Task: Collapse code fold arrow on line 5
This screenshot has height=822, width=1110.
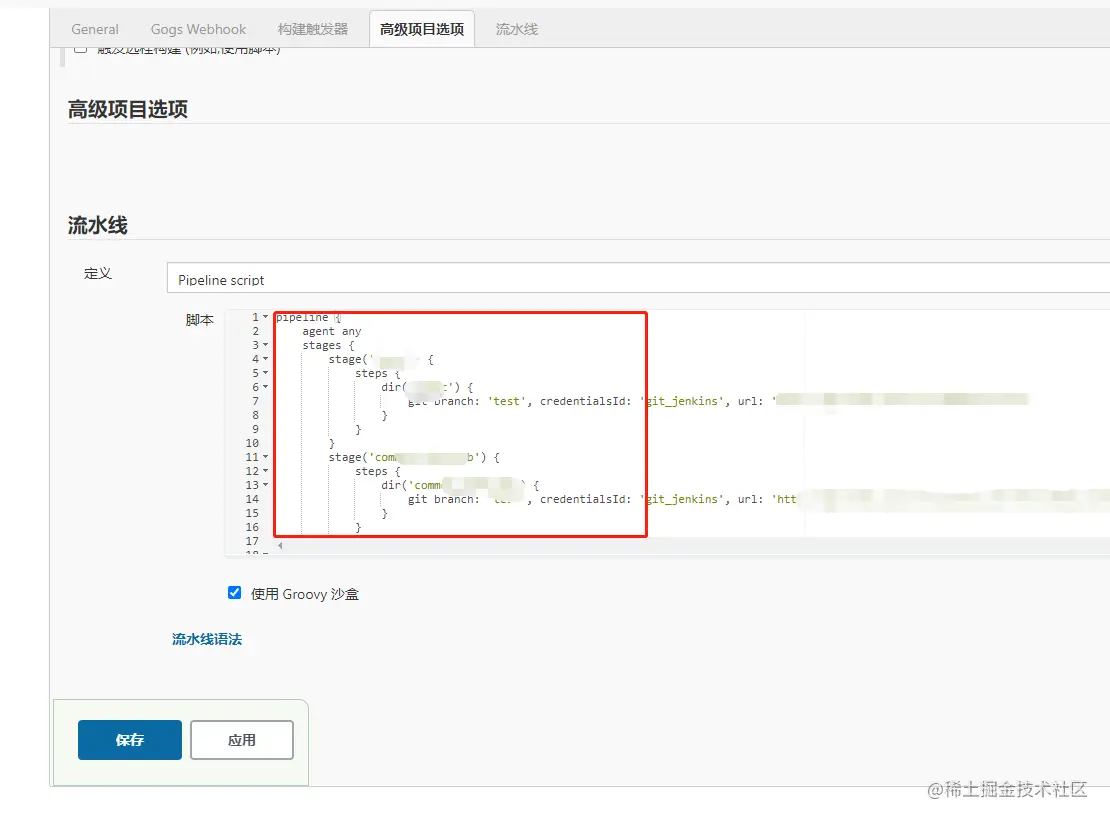Action: tap(265, 373)
